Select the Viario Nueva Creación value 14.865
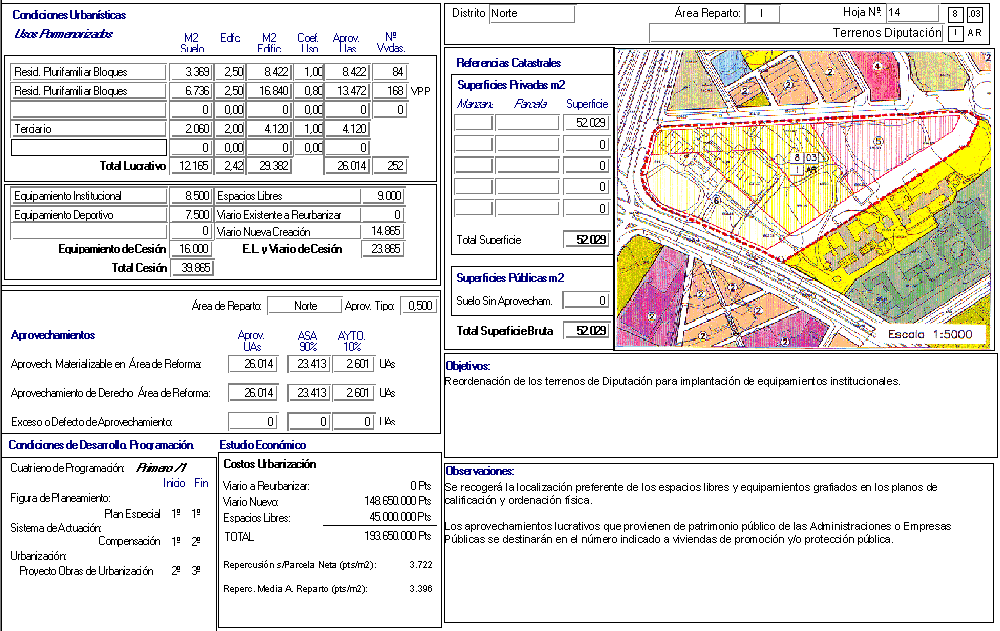The height and width of the screenshot is (631, 1000). (382, 232)
